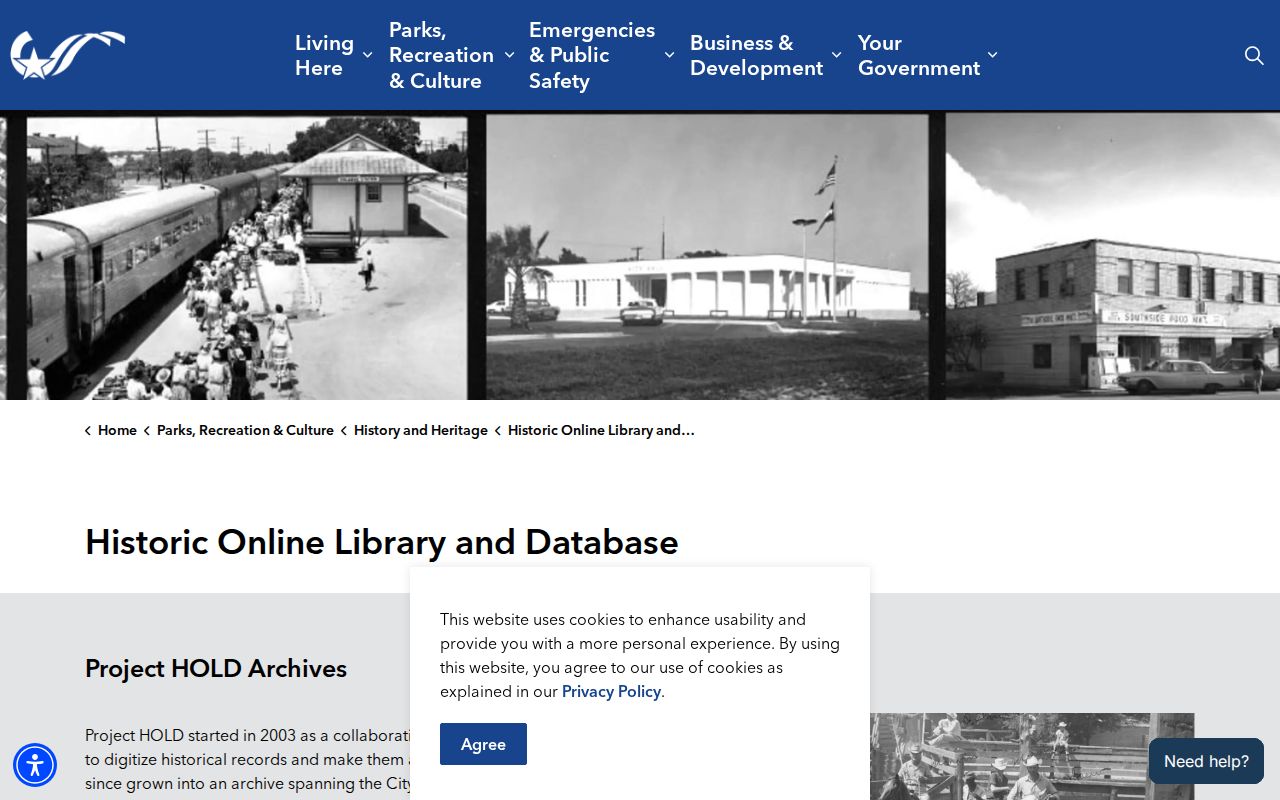This screenshot has width=1280, height=800.
Task: Open Business & Development menu
Action: [x=756, y=55]
